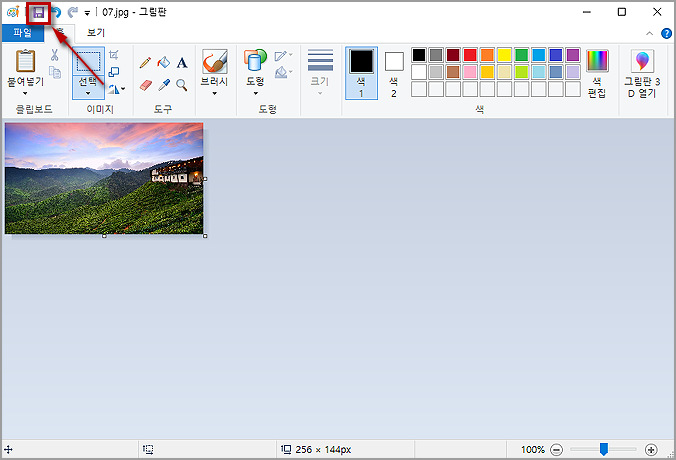
Task: Click the Save floppy disk icon
Action: (x=39, y=13)
